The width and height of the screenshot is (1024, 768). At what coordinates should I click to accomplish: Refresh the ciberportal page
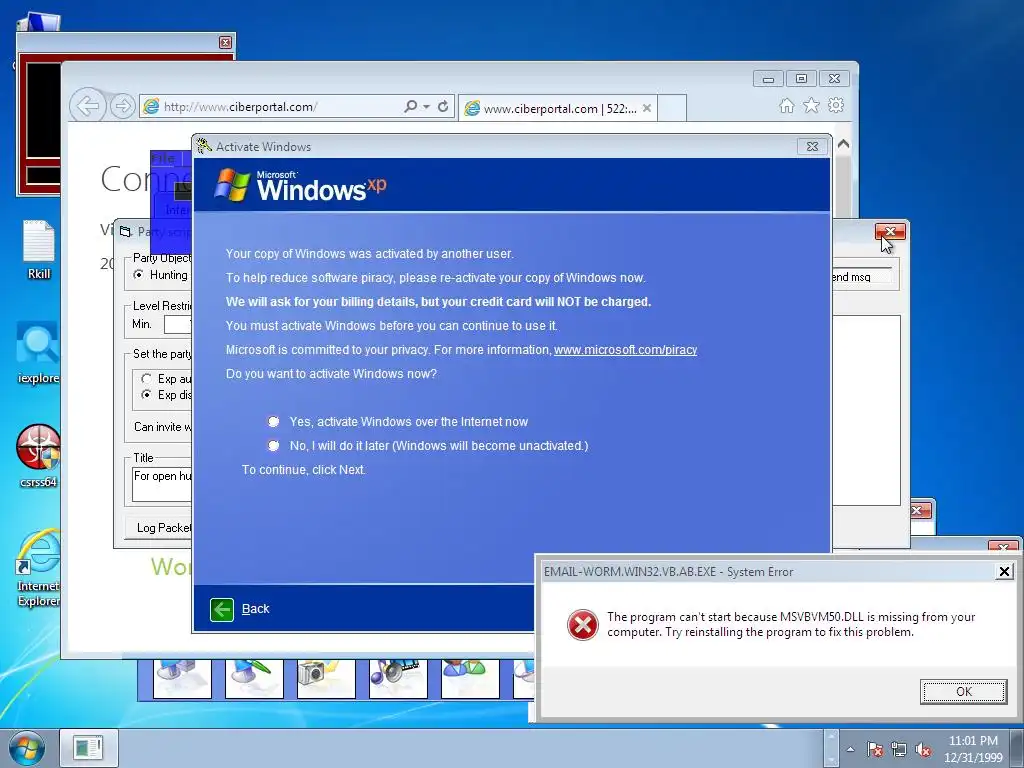(x=443, y=106)
